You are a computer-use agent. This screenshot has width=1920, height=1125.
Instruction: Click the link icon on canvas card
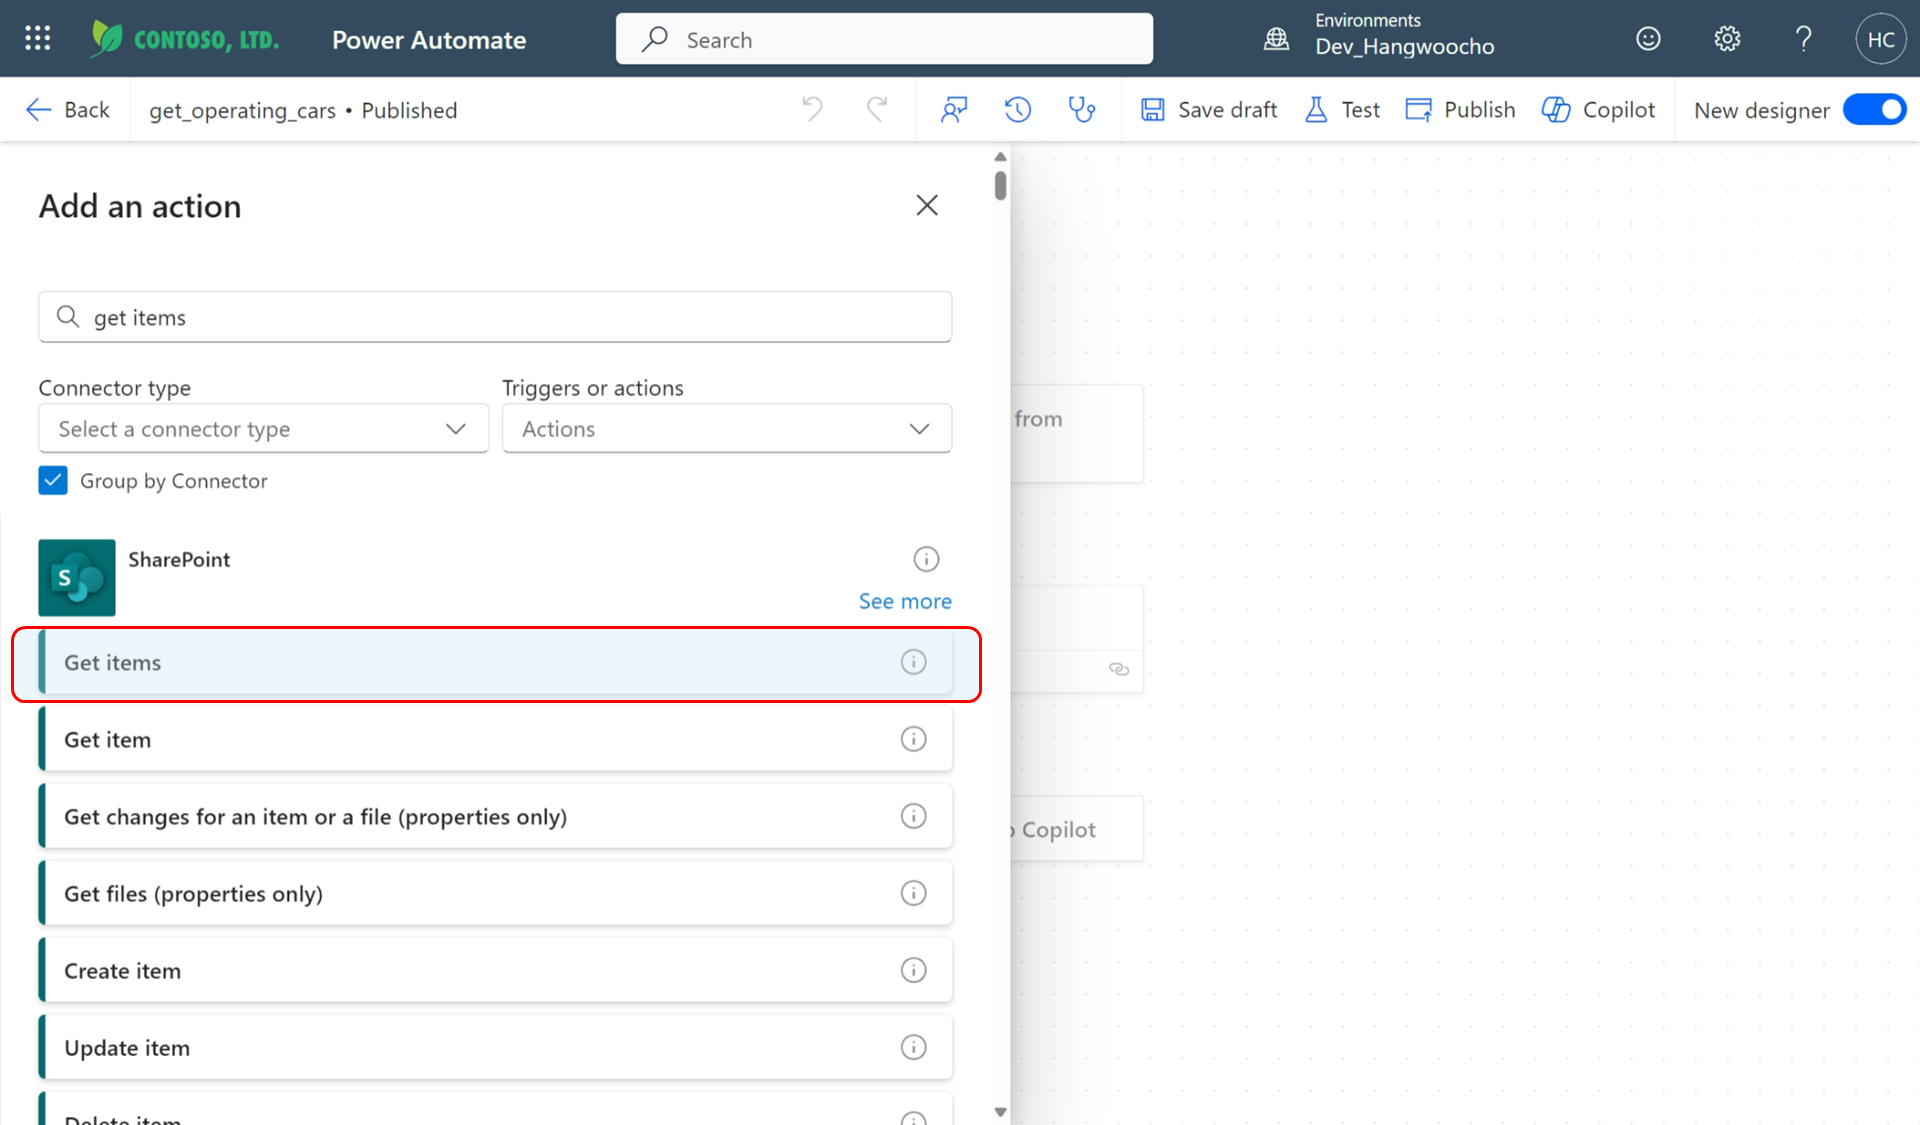point(1119,669)
